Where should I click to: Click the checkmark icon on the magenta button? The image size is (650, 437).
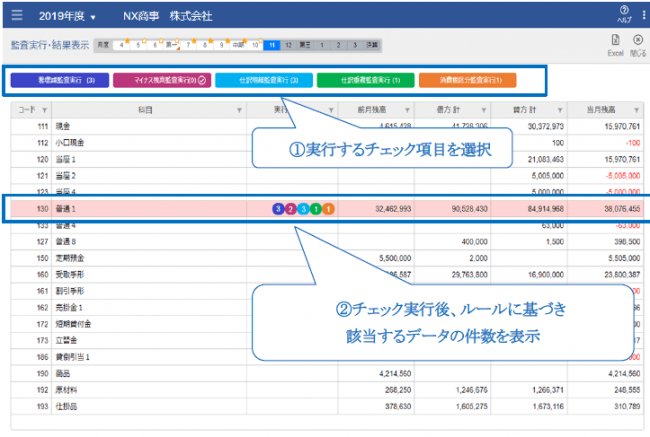202,80
